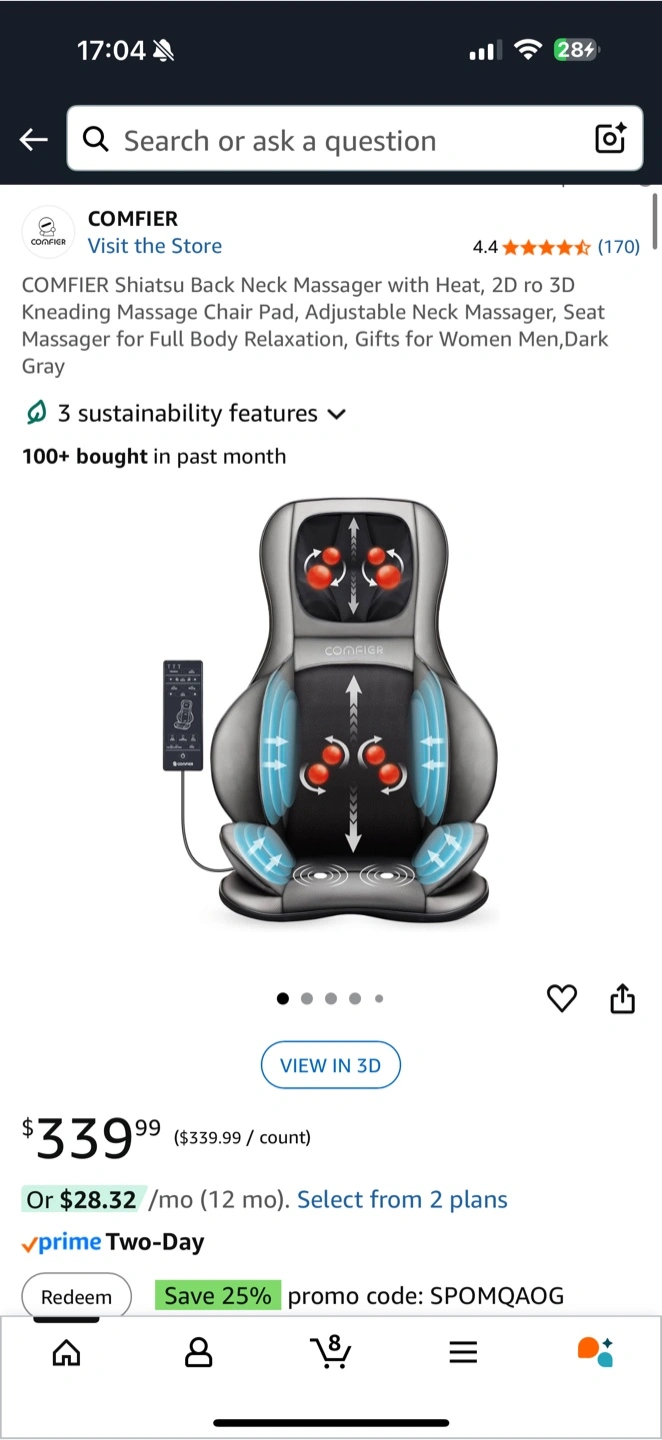Open hamburger menu icon

tap(463, 1353)
